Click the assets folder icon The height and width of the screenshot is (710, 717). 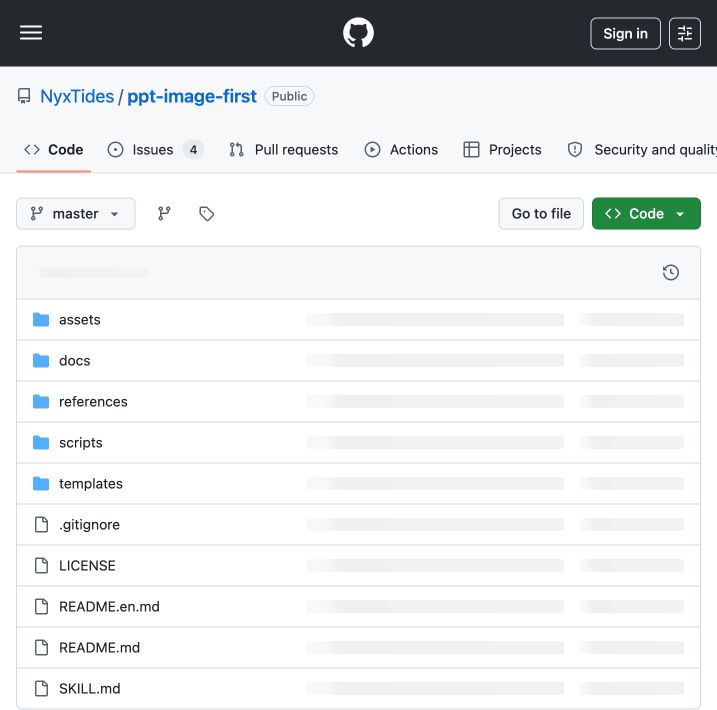tap(41, 320)
